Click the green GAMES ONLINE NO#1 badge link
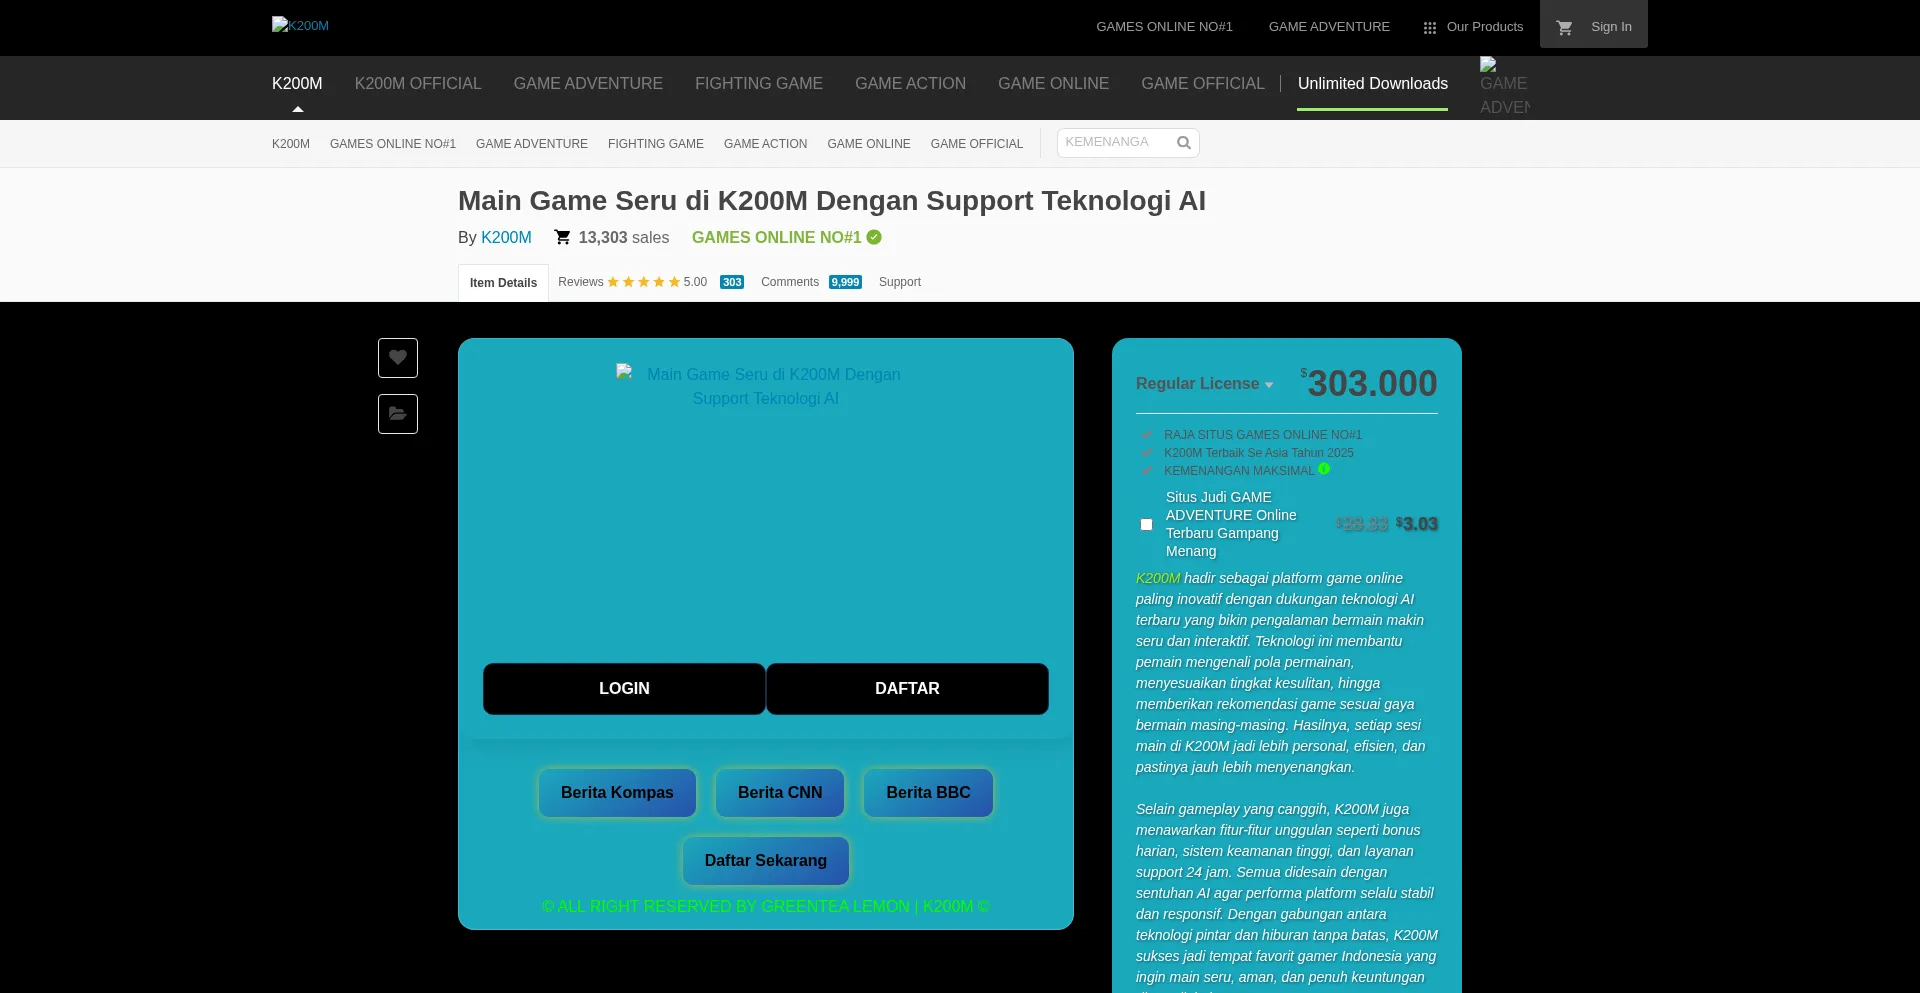The height and width of the screenshot is (993, 1920). coord(776,238)
